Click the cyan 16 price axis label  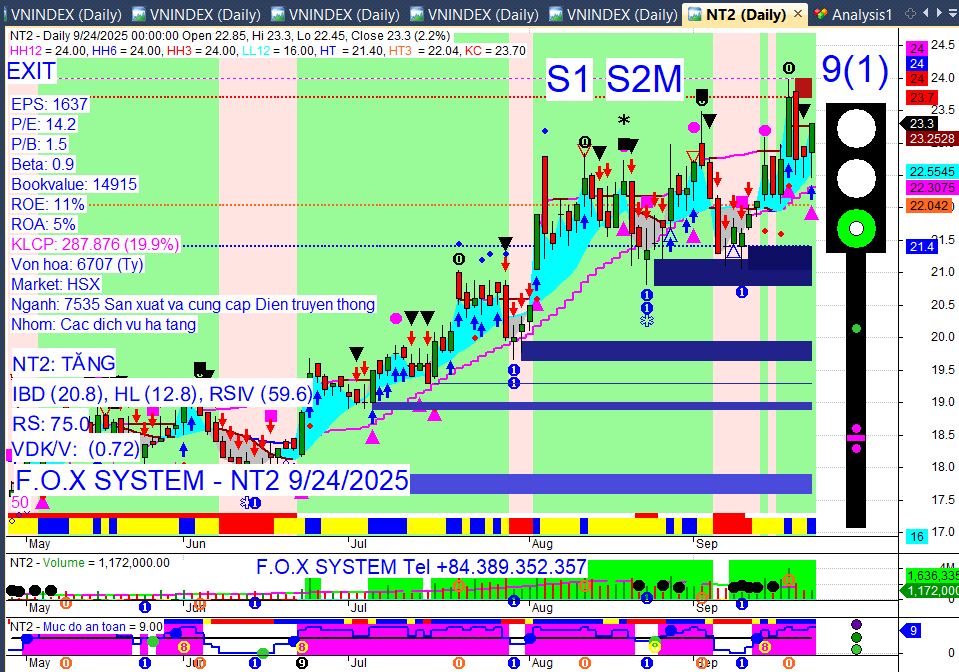coord(917,536)
